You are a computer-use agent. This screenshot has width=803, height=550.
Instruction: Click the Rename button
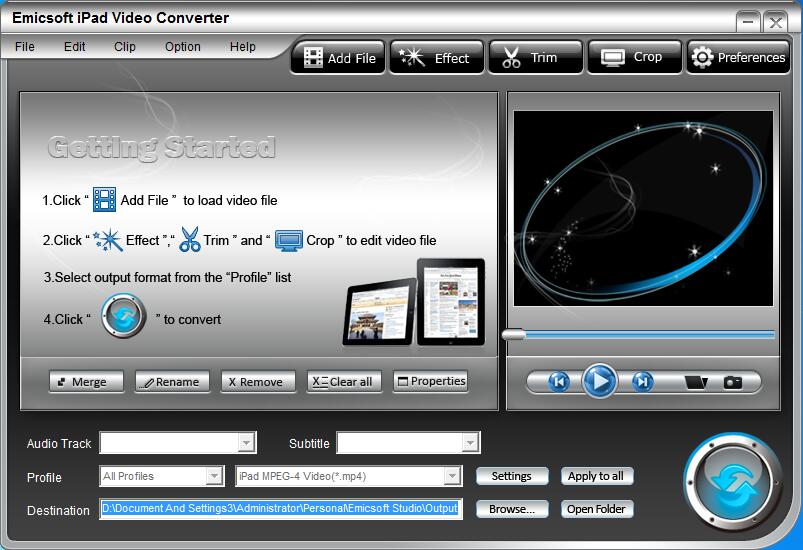(x=172, y=382)
